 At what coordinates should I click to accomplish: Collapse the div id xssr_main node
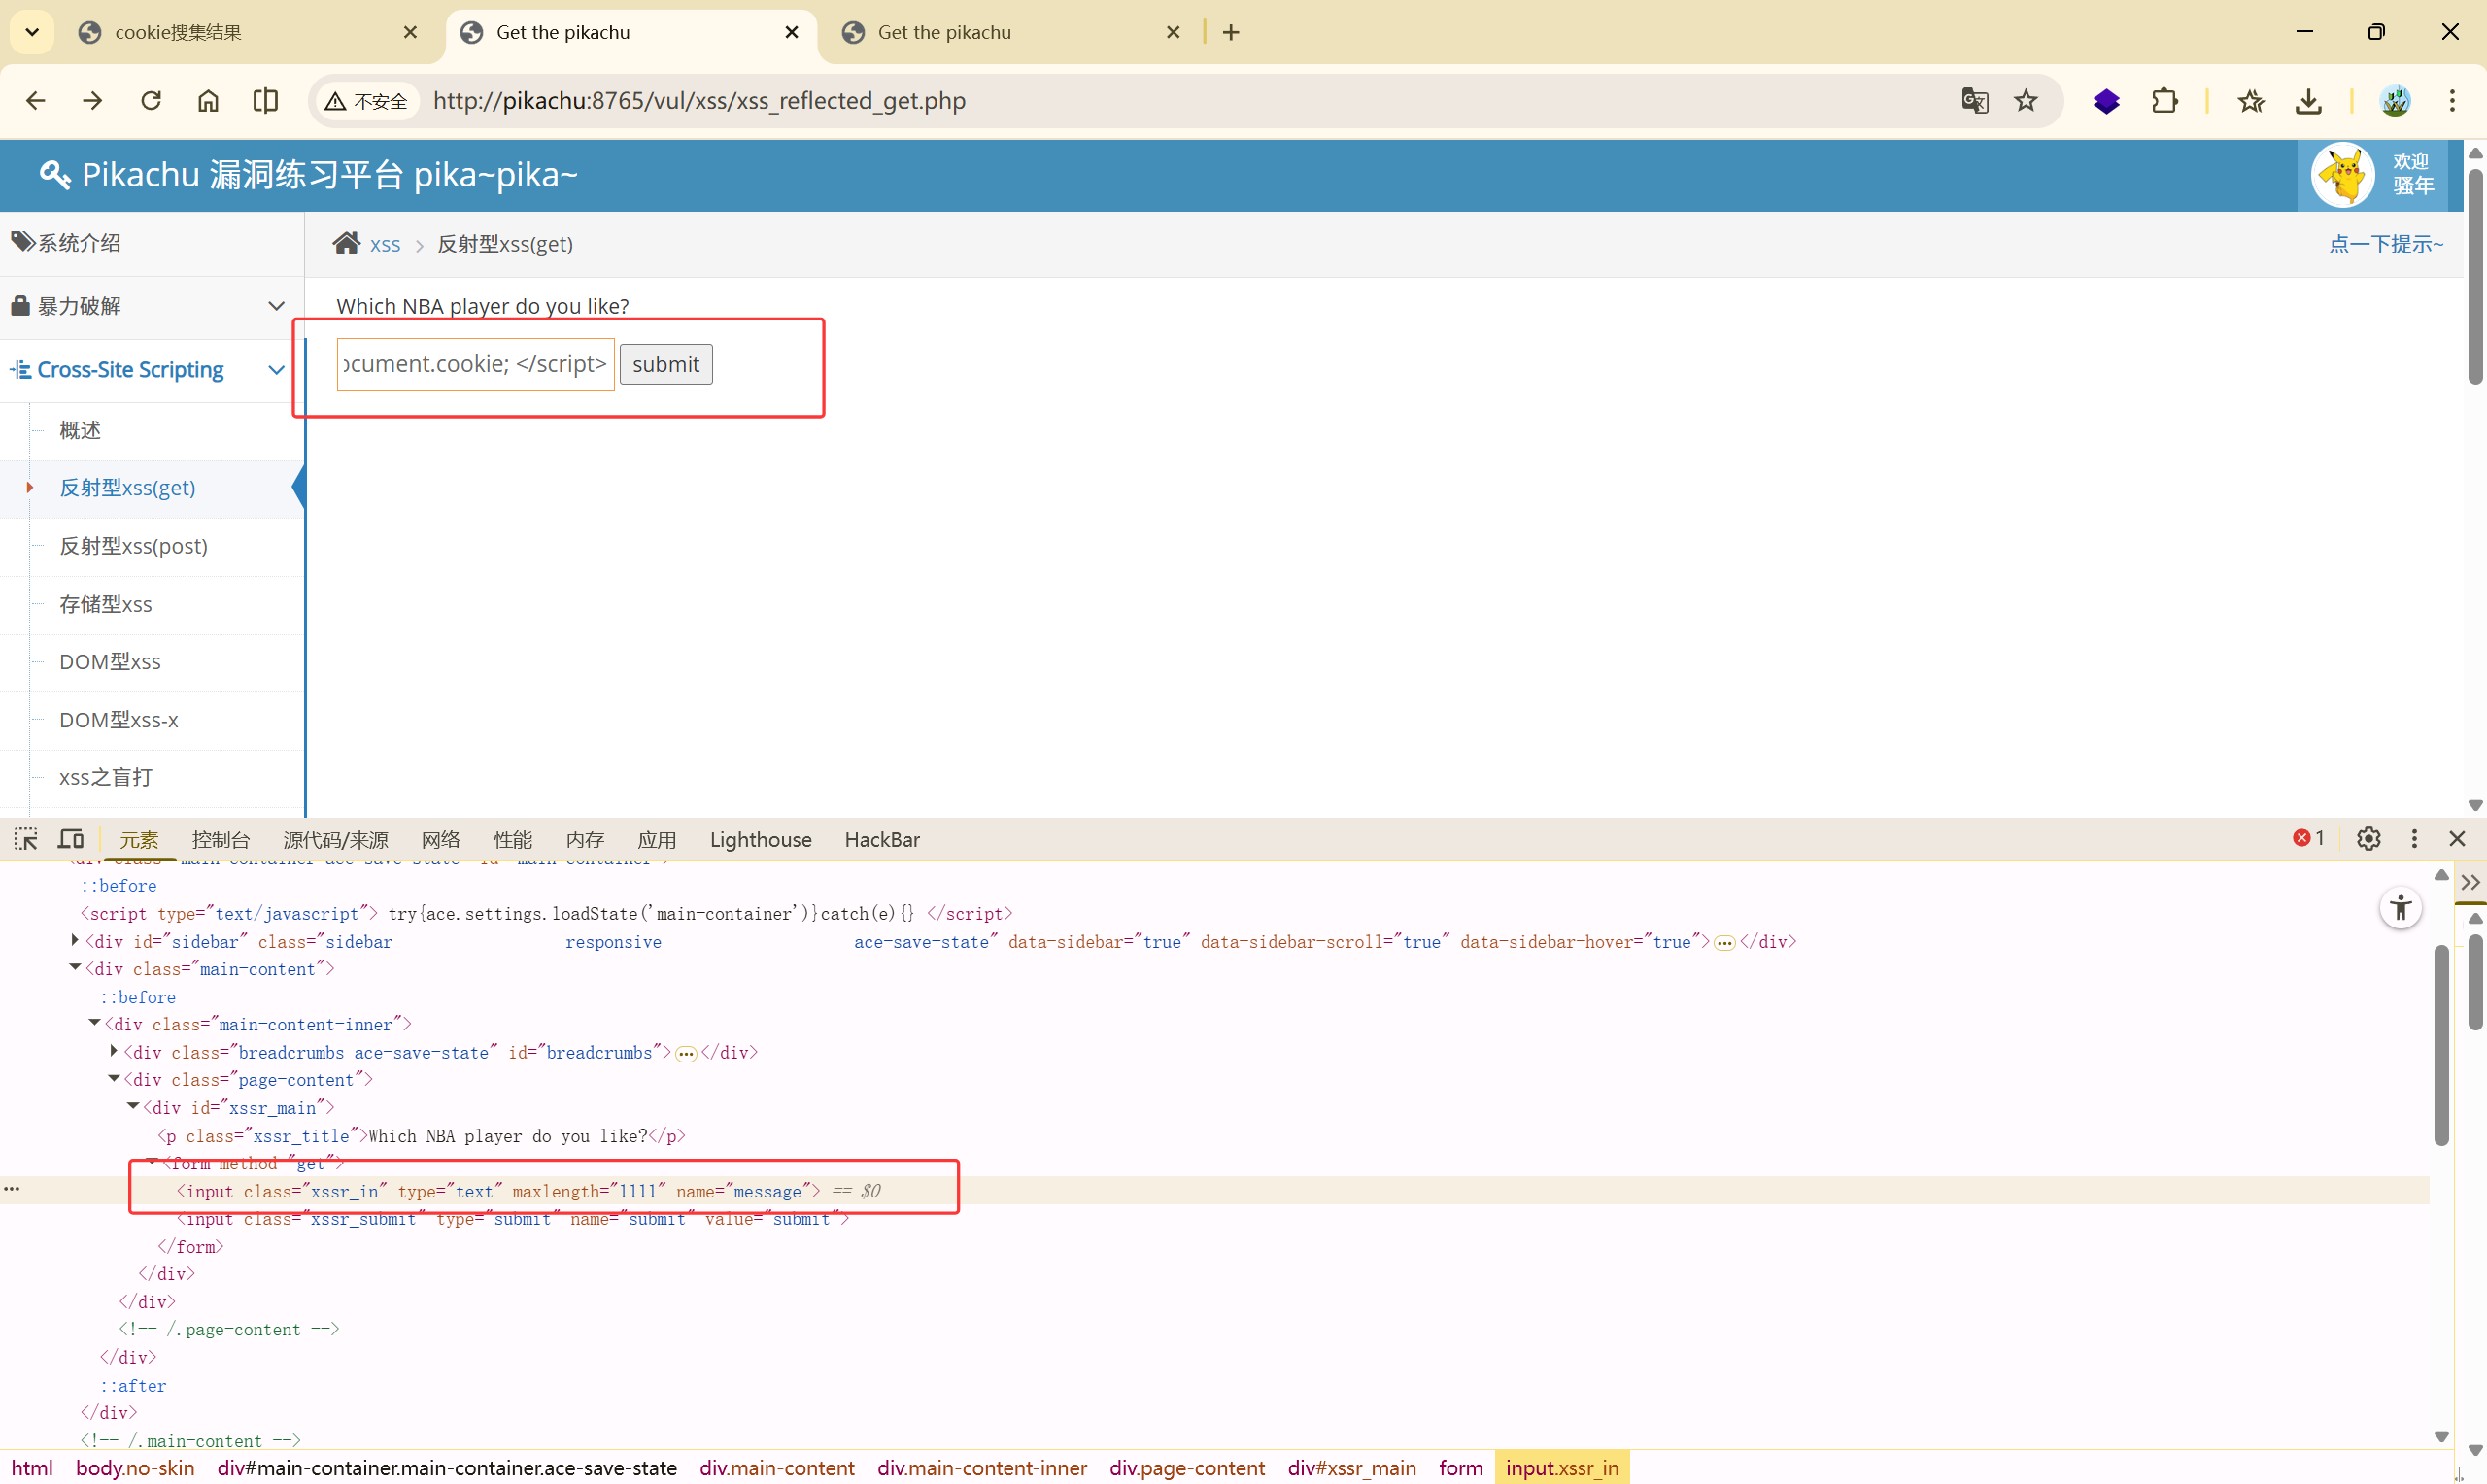133,1107
